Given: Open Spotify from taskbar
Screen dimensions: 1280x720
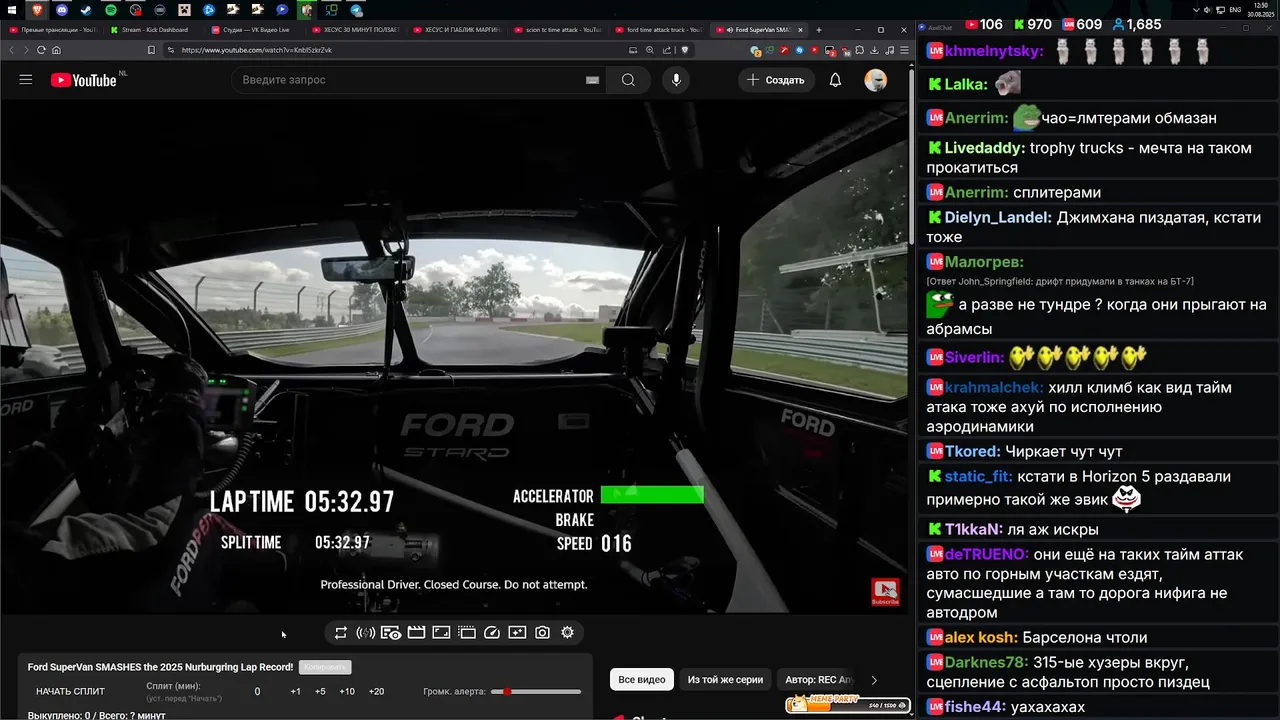Looking at the screenshot, I should [x=110, y=10].
